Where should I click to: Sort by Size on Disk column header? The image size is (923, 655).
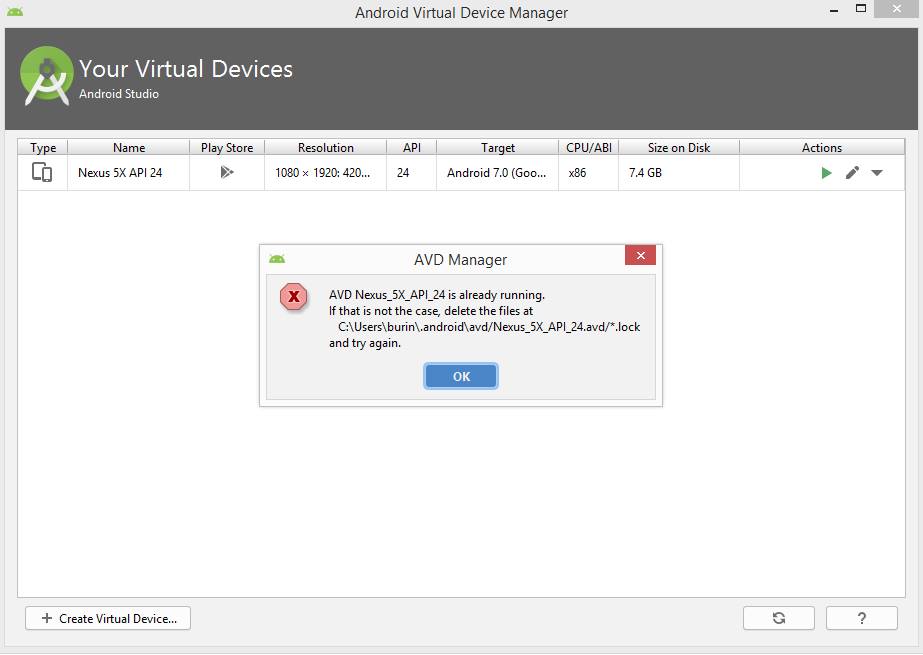(679, 147)
